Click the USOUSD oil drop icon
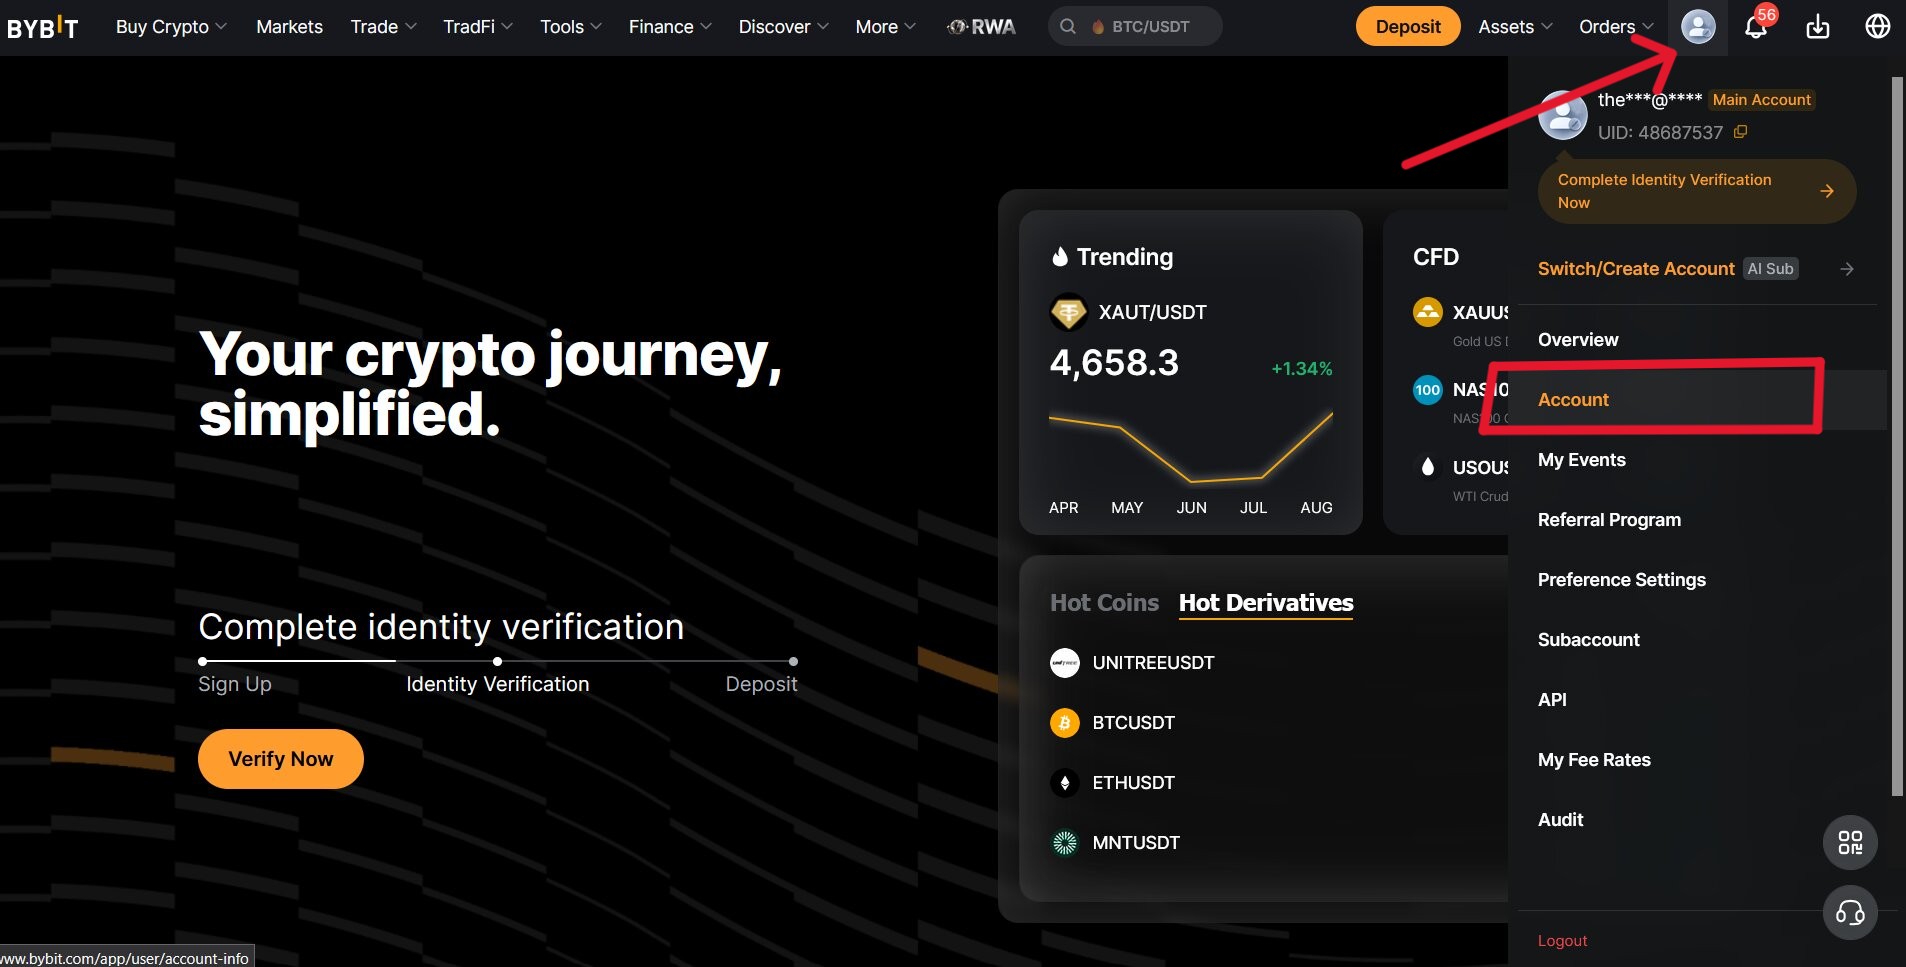This screenshot has width=1906, height=967. click(x=1428, y=466)
